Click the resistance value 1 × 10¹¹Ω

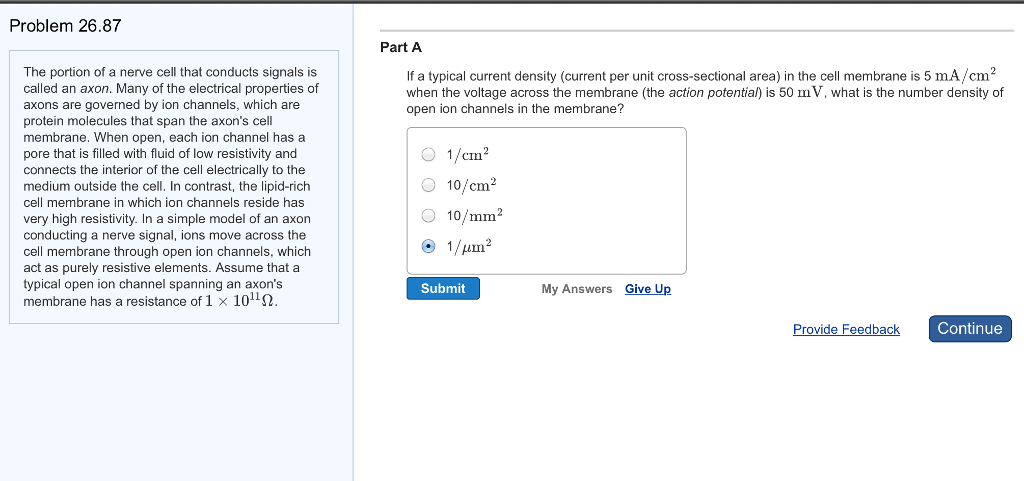click(x=241, y=301)
